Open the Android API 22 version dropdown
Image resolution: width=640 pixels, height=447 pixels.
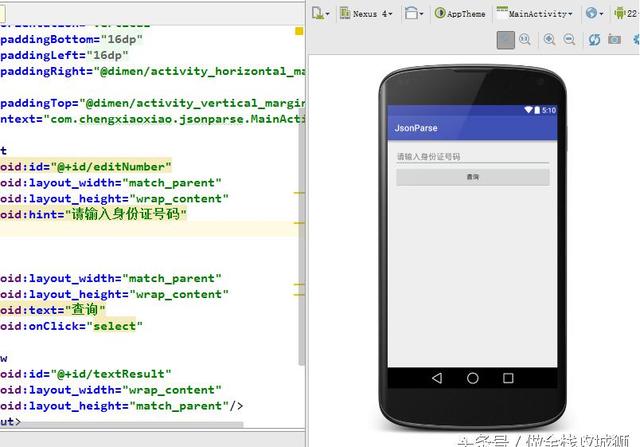(x=629, y=13)
